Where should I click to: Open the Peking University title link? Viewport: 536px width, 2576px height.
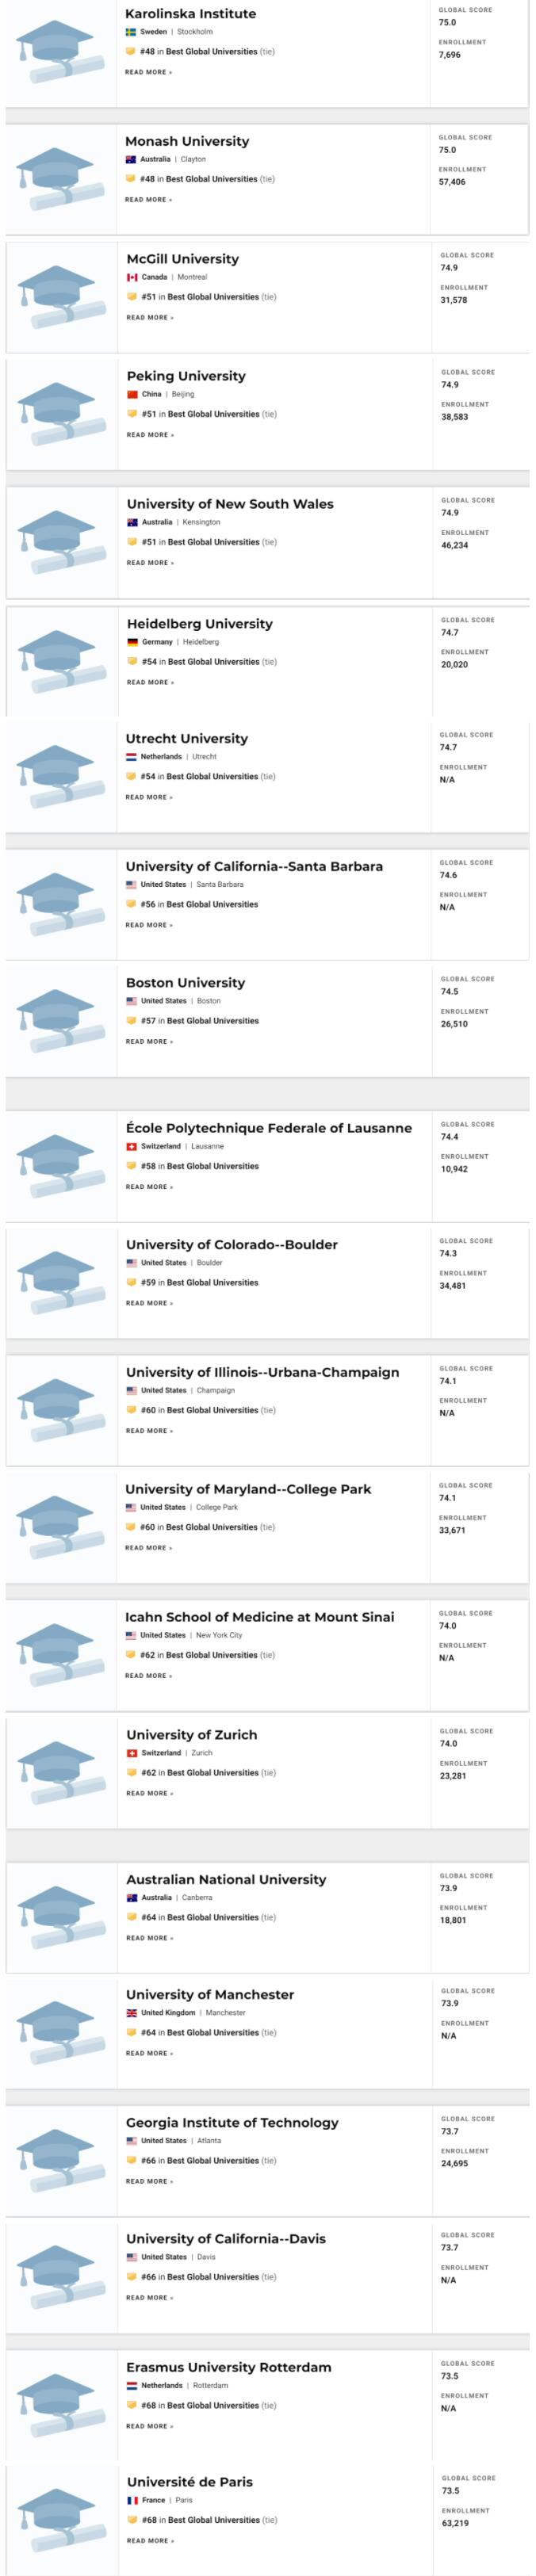tap(186, 376)
